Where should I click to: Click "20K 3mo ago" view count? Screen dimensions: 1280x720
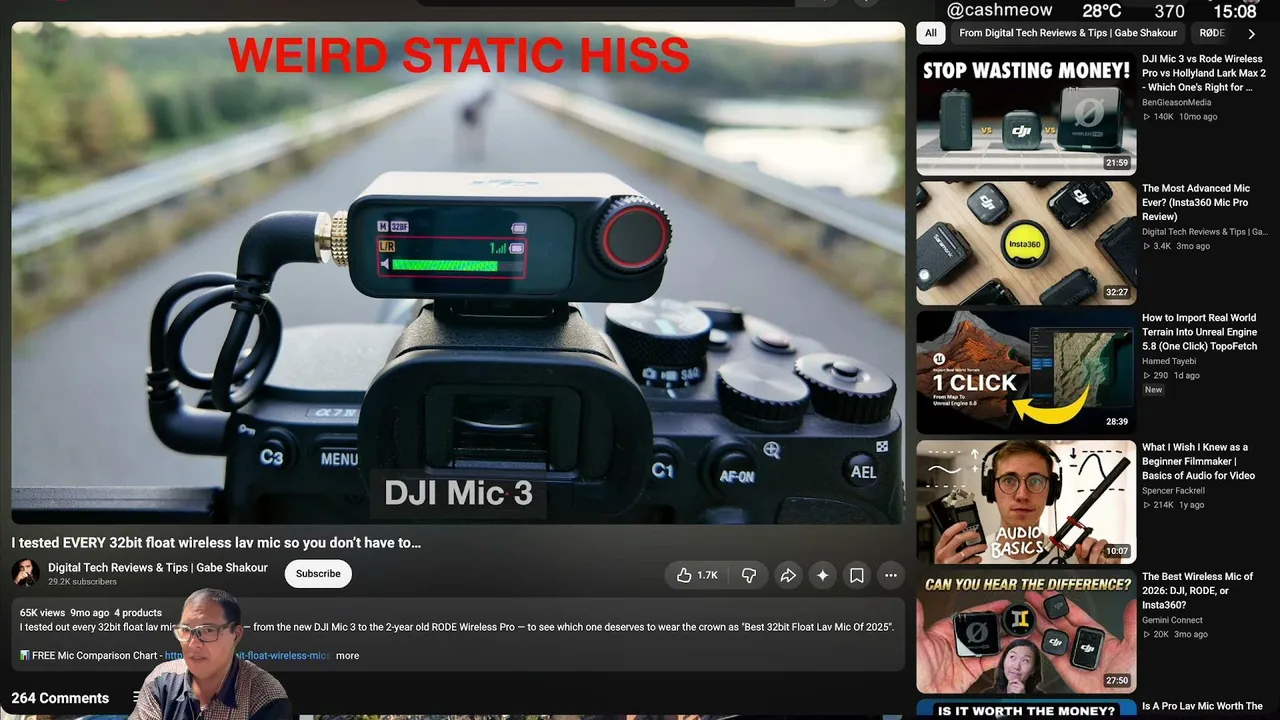(x=1175, y=635)
